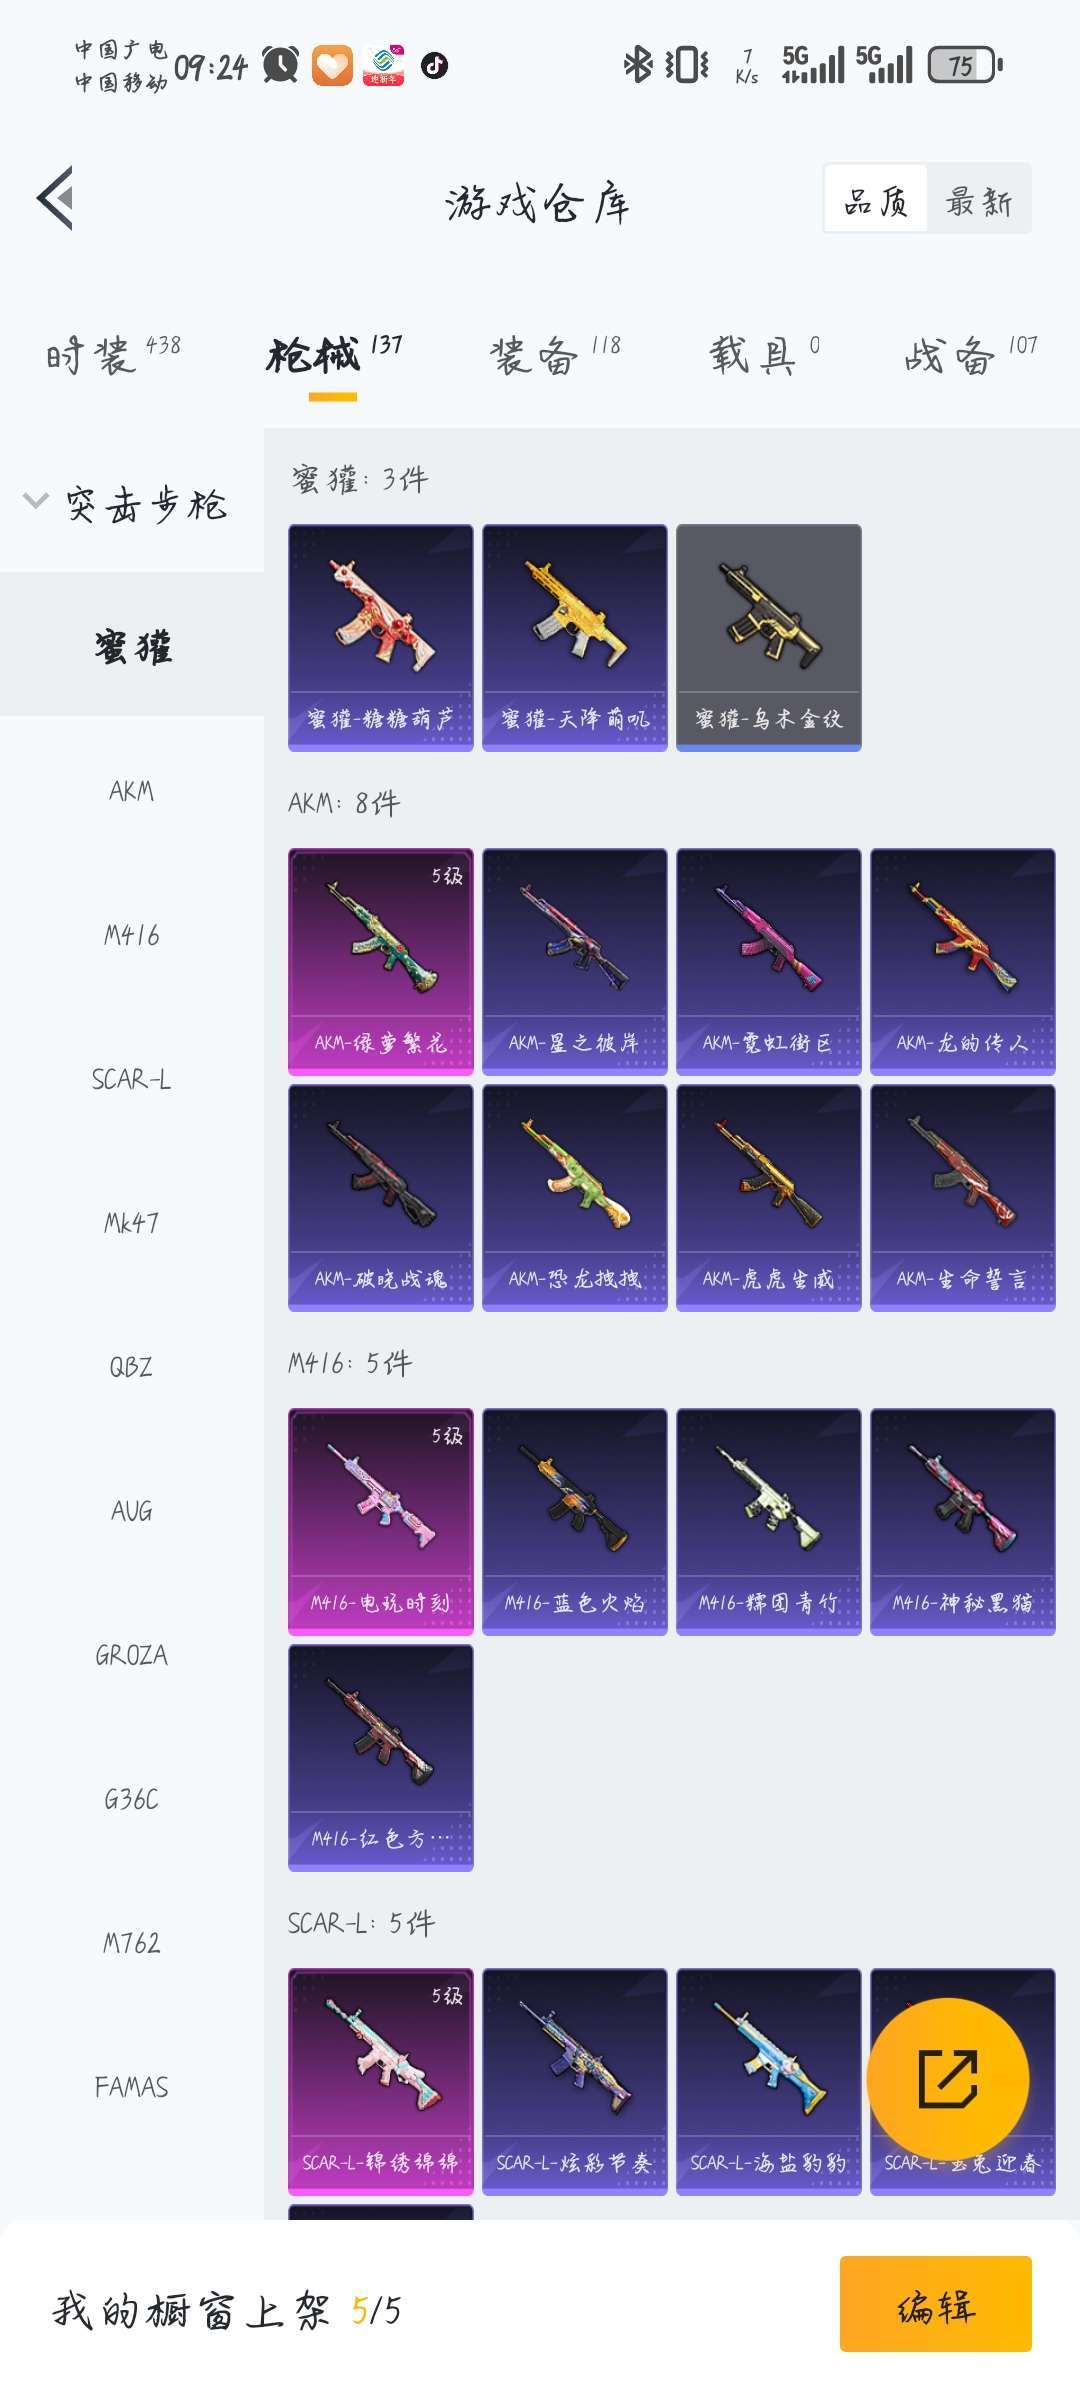Select the AKM-恐龙拽拽 skin
This screenshot has width=1080, height=2388.
[575, 1198]
